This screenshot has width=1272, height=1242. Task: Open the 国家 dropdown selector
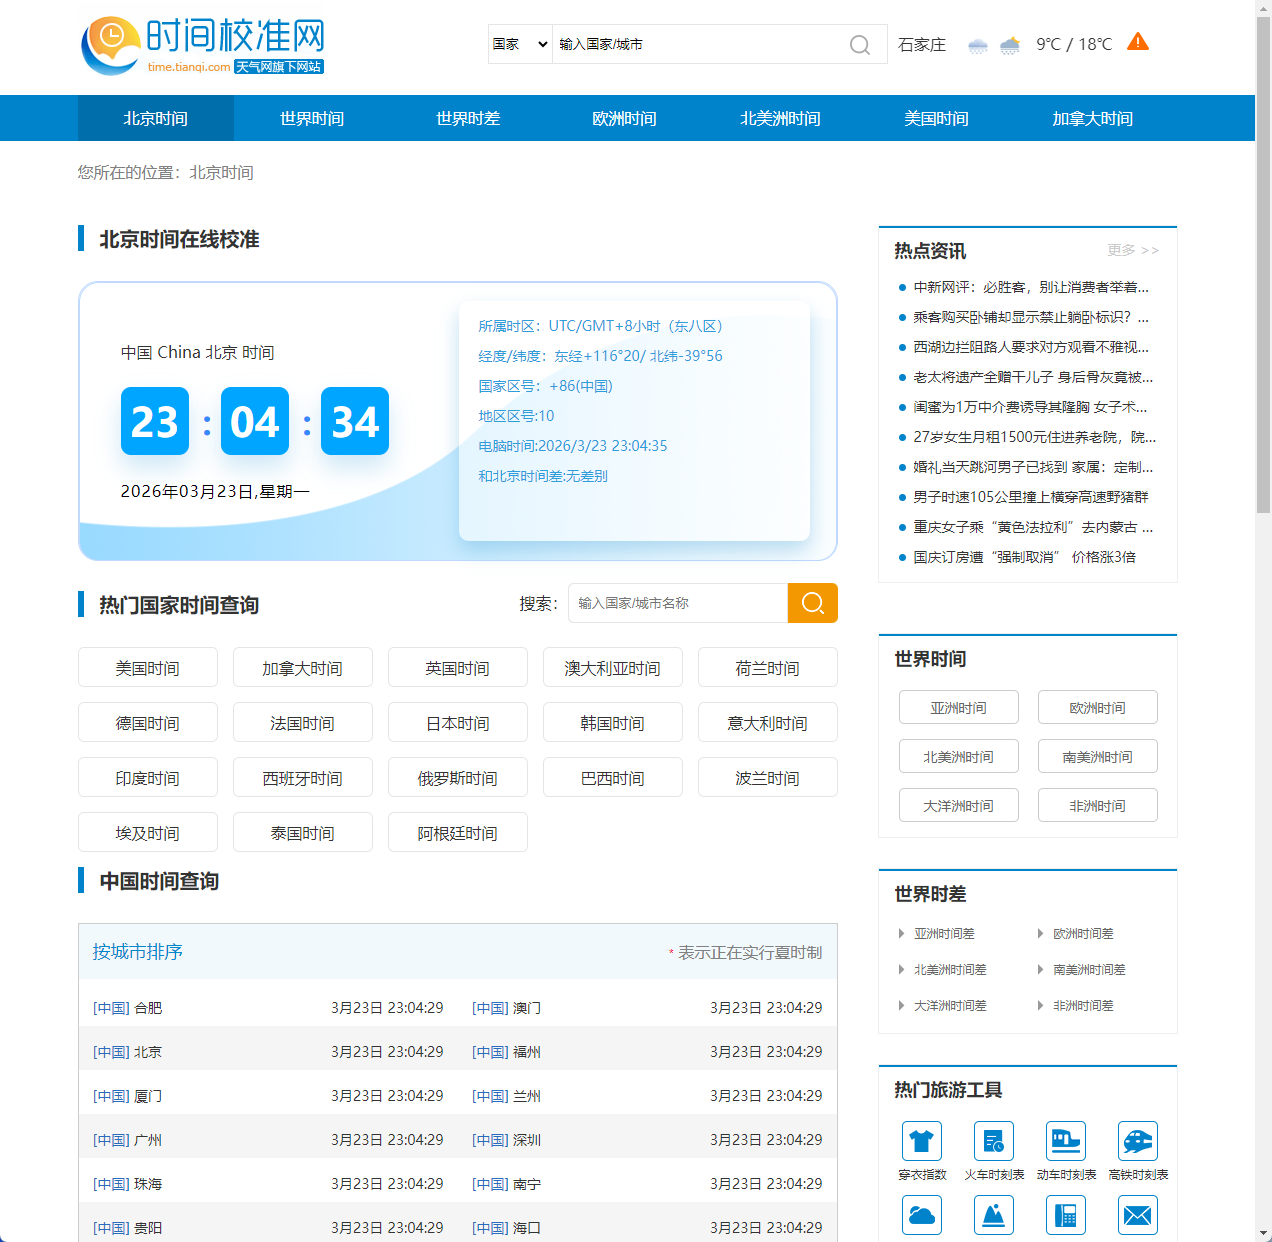point(520,44)
